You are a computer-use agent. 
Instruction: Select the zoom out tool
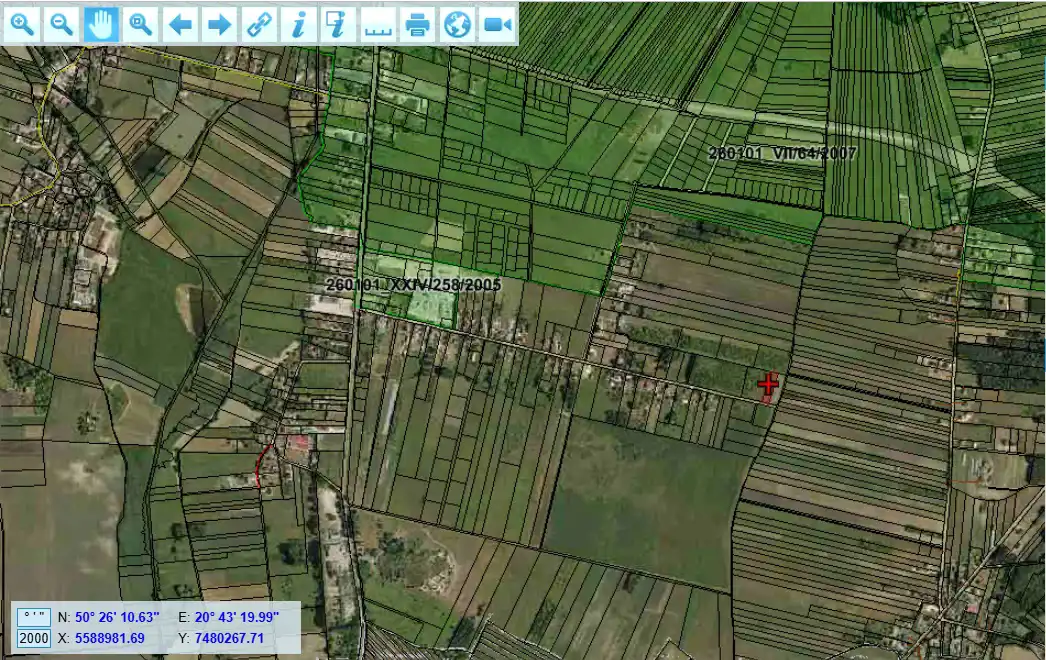click(x=62, y=24)
